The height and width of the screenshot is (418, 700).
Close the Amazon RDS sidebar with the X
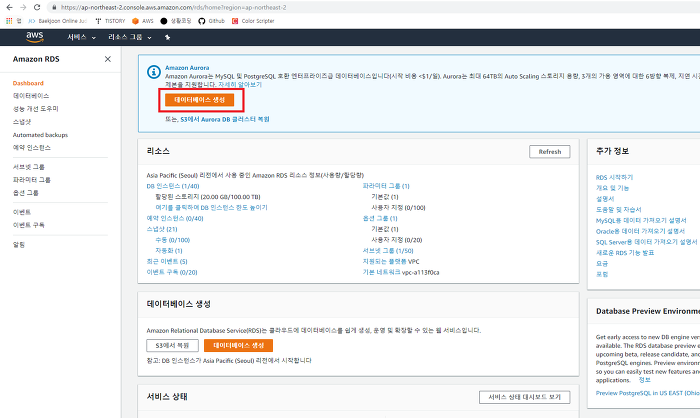pos(108,59)
